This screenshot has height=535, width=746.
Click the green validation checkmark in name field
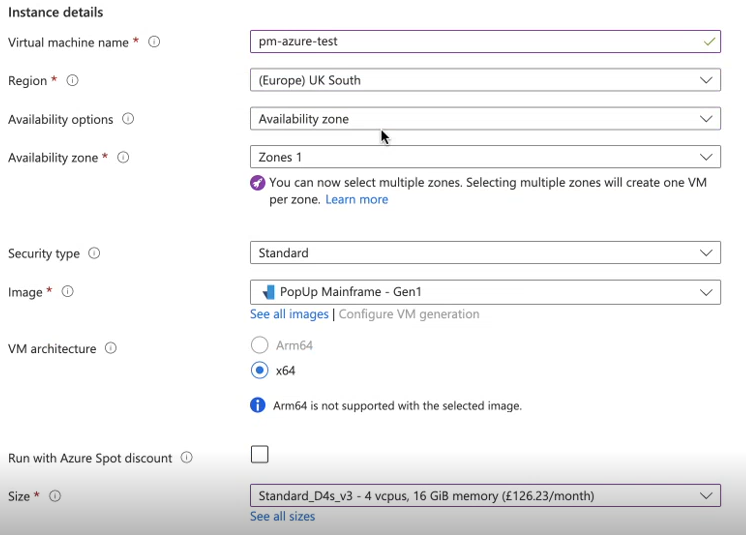[x=709, y=41]
